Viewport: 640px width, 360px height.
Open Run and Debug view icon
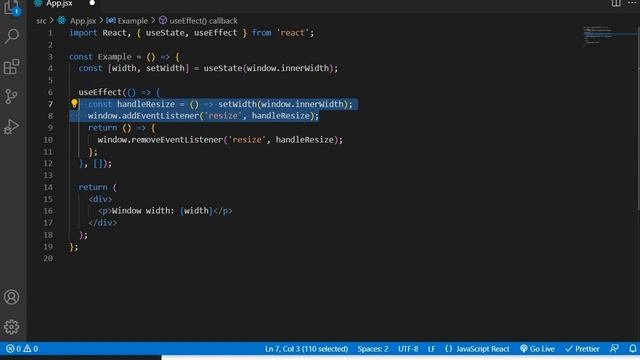11,127
